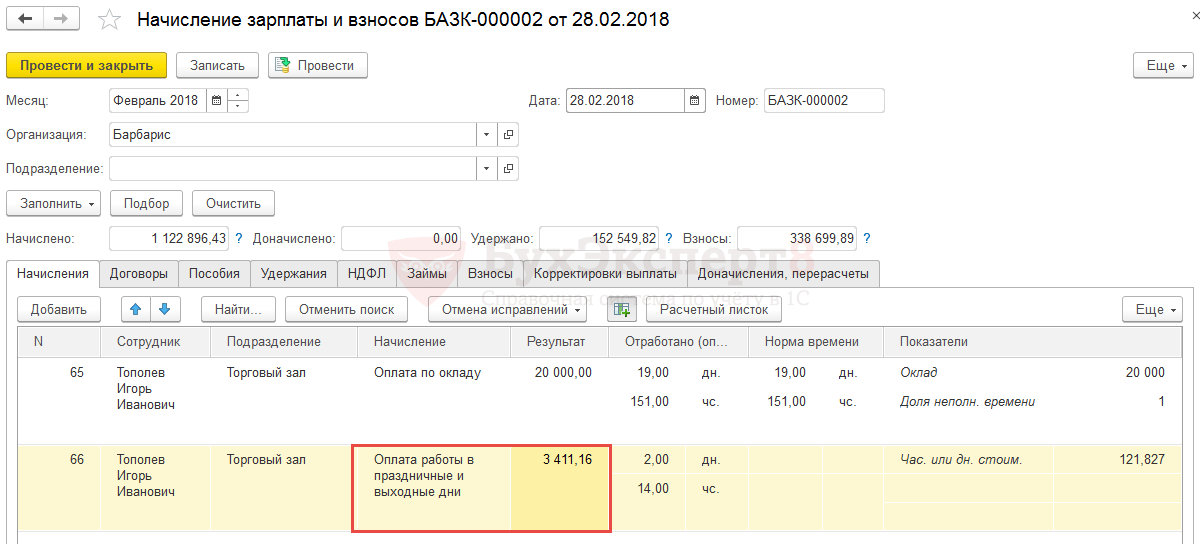This screenshot has height=544, width=1200.
Task: Select result cell 3 411,16
Action: click(560, 487)
